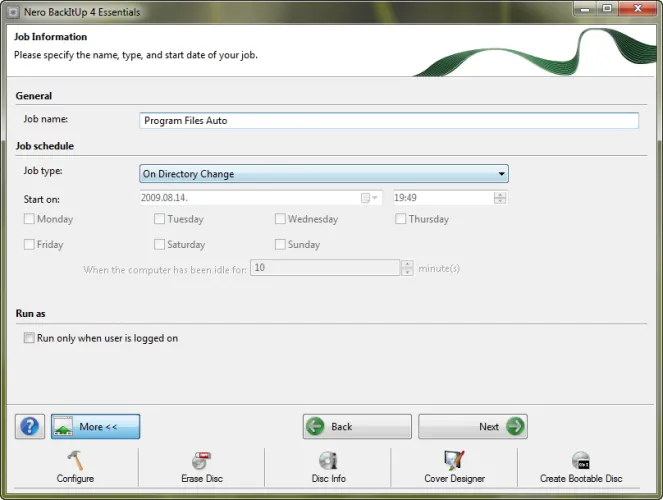Minimize the Nero BackItUp window

point(586,8)
